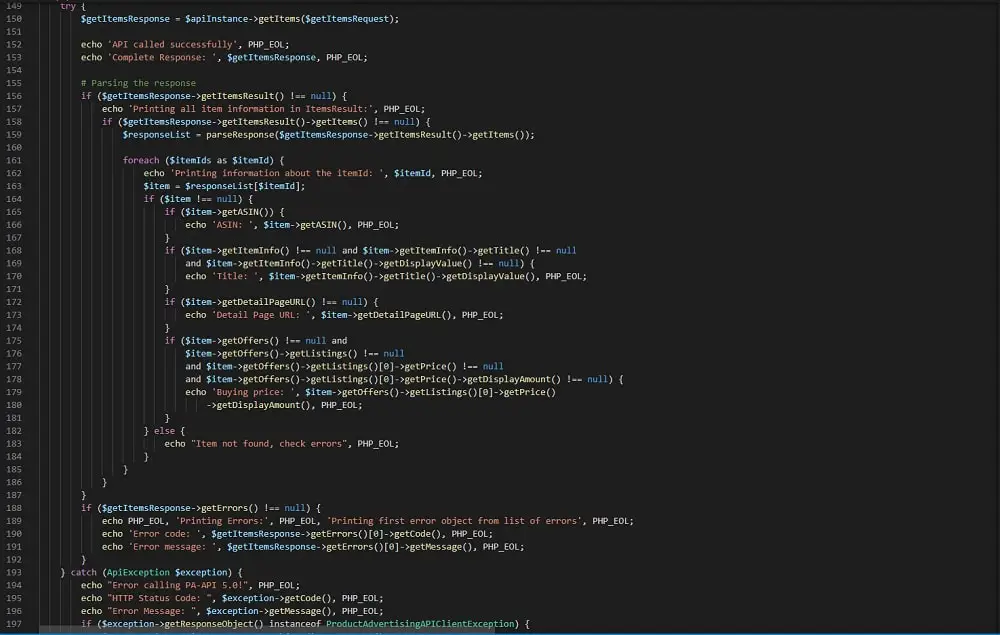Click the 'else' keyword on line 182
Screen dimensions: 1000x635
(x=164, y=431)
